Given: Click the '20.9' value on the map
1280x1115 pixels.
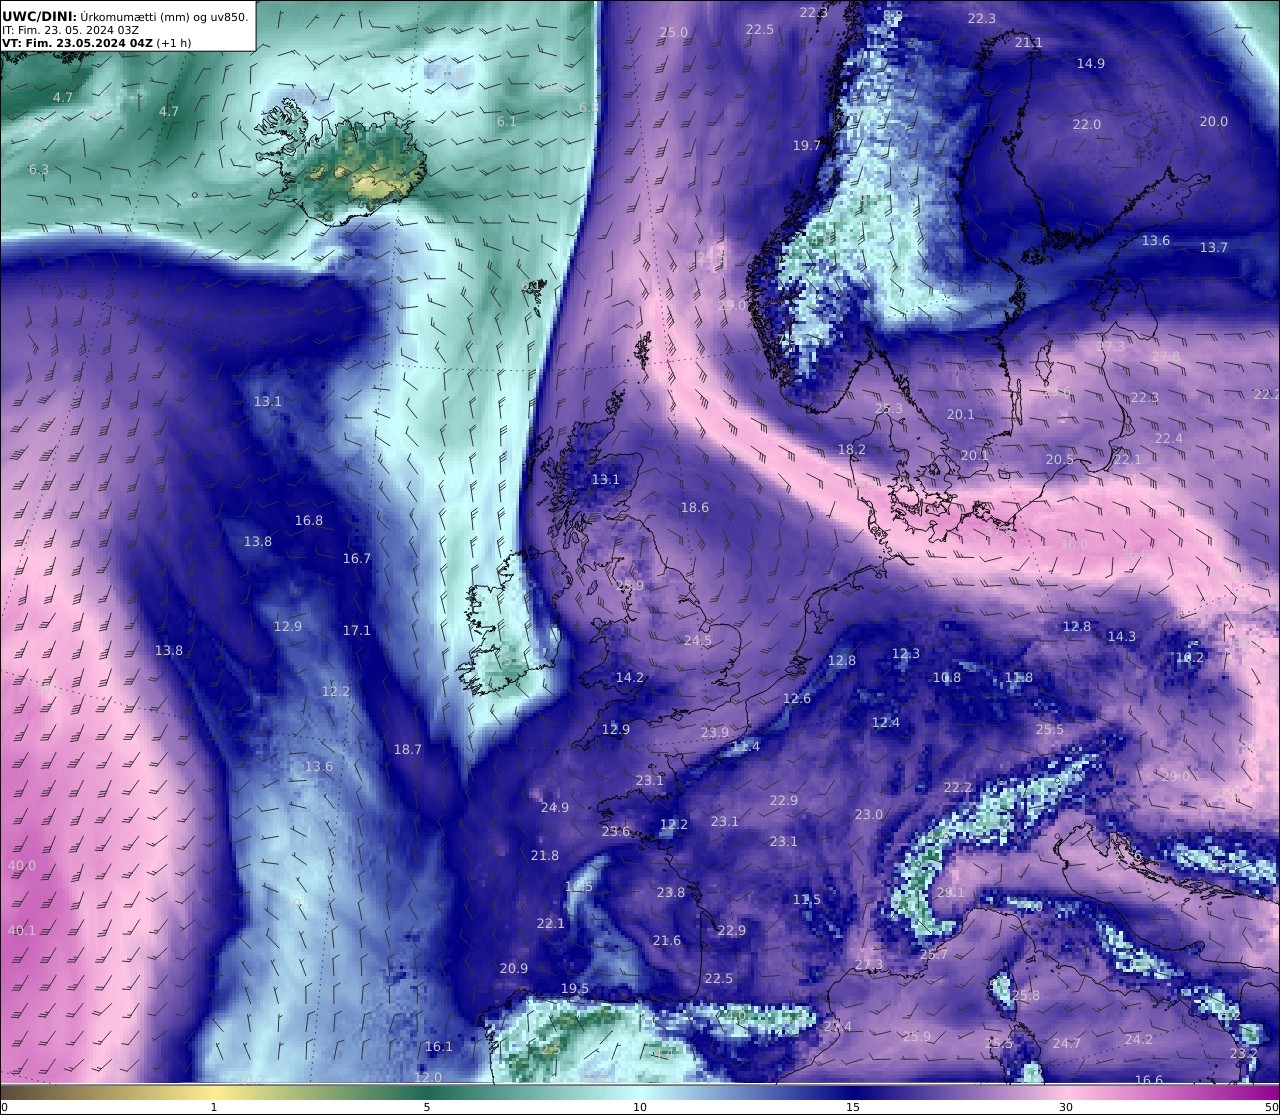Looking at the screenshot, I should [x=513, y=969].
